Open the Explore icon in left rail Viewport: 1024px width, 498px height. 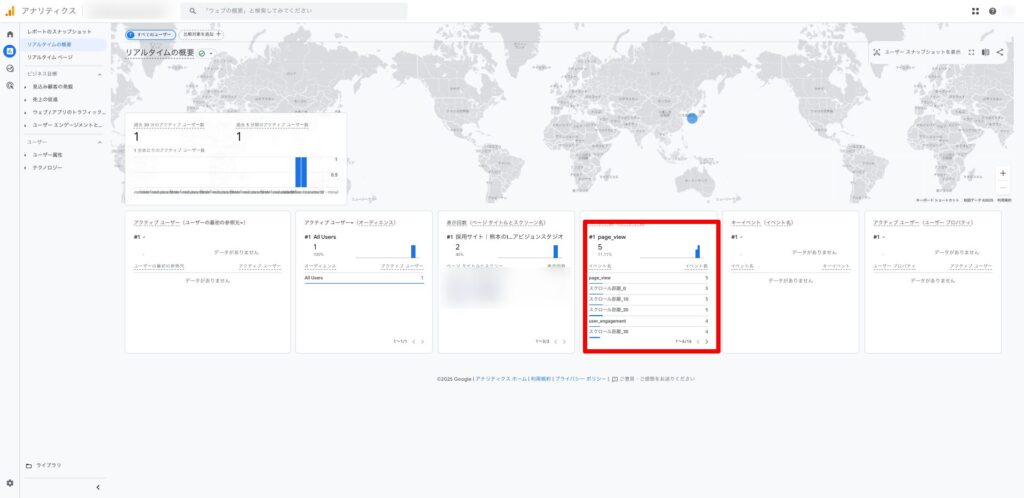tap(10, 68)
